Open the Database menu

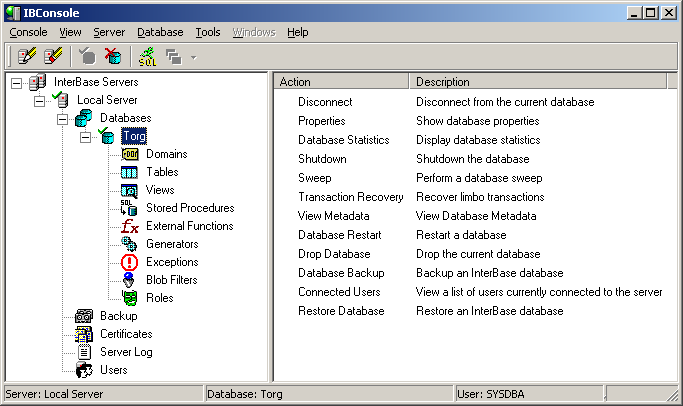point(160,32)
